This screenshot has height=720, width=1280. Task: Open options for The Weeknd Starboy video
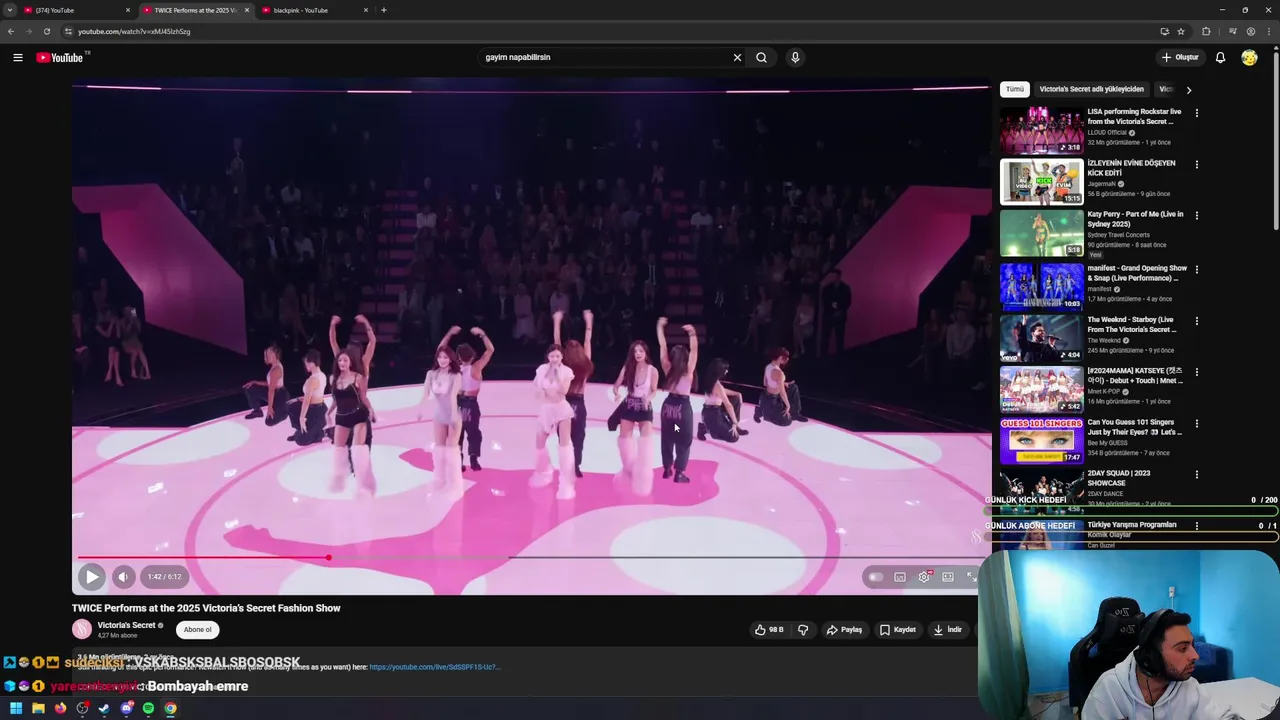coord(1196,321)
